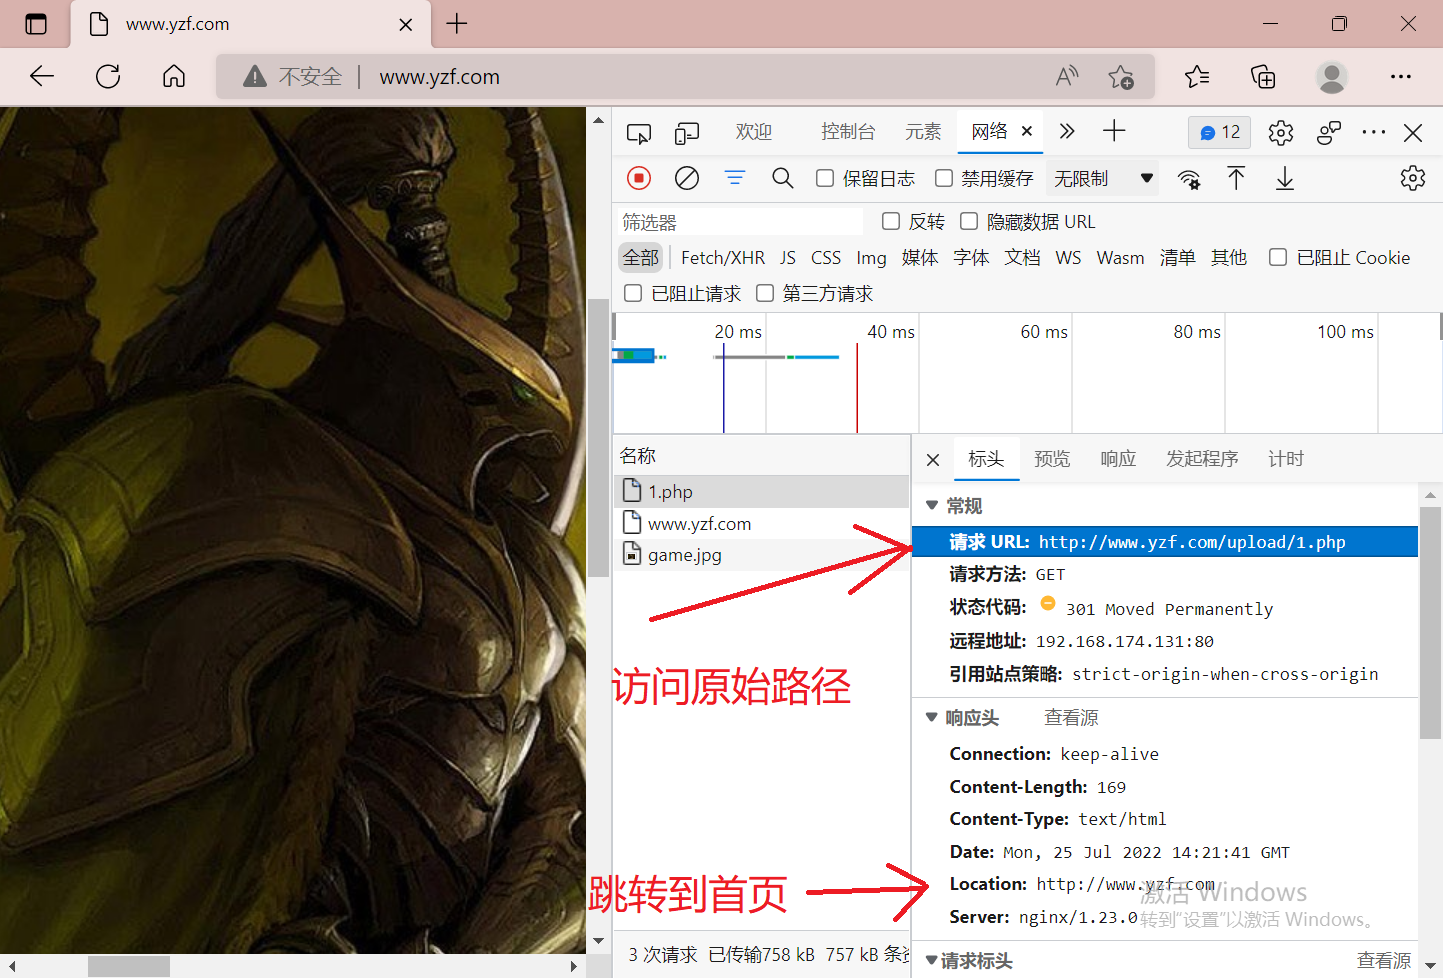Open the network request search

(x=782, y=177)
